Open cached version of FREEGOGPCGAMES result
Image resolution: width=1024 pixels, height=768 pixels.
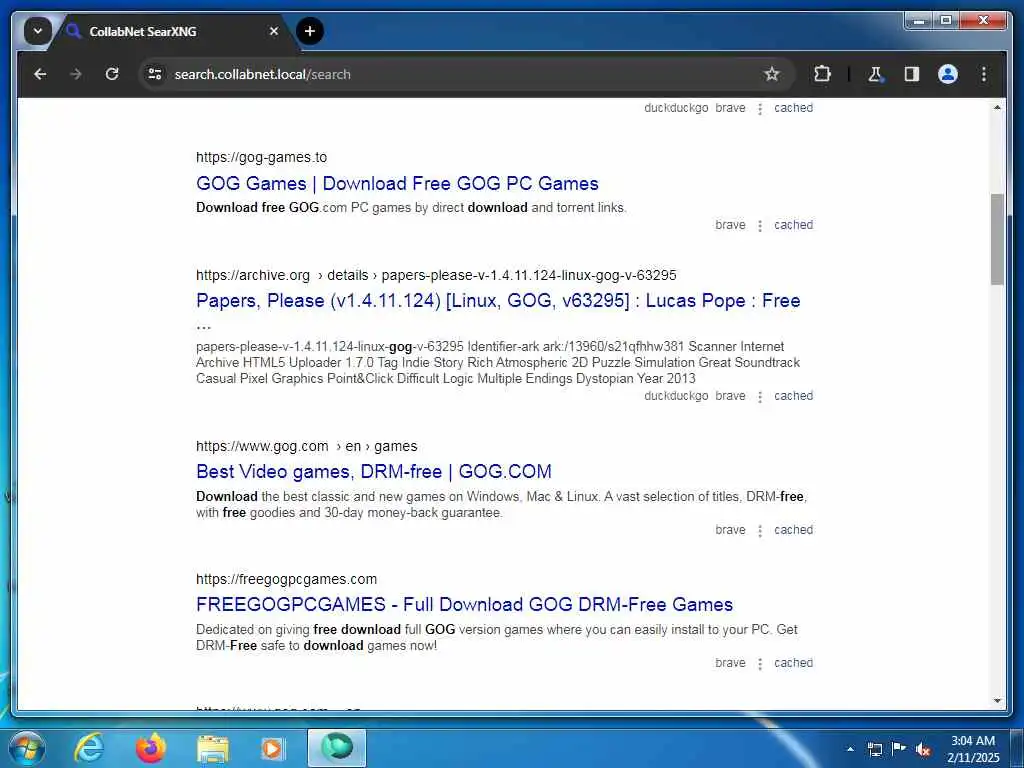tap(793, 664)
